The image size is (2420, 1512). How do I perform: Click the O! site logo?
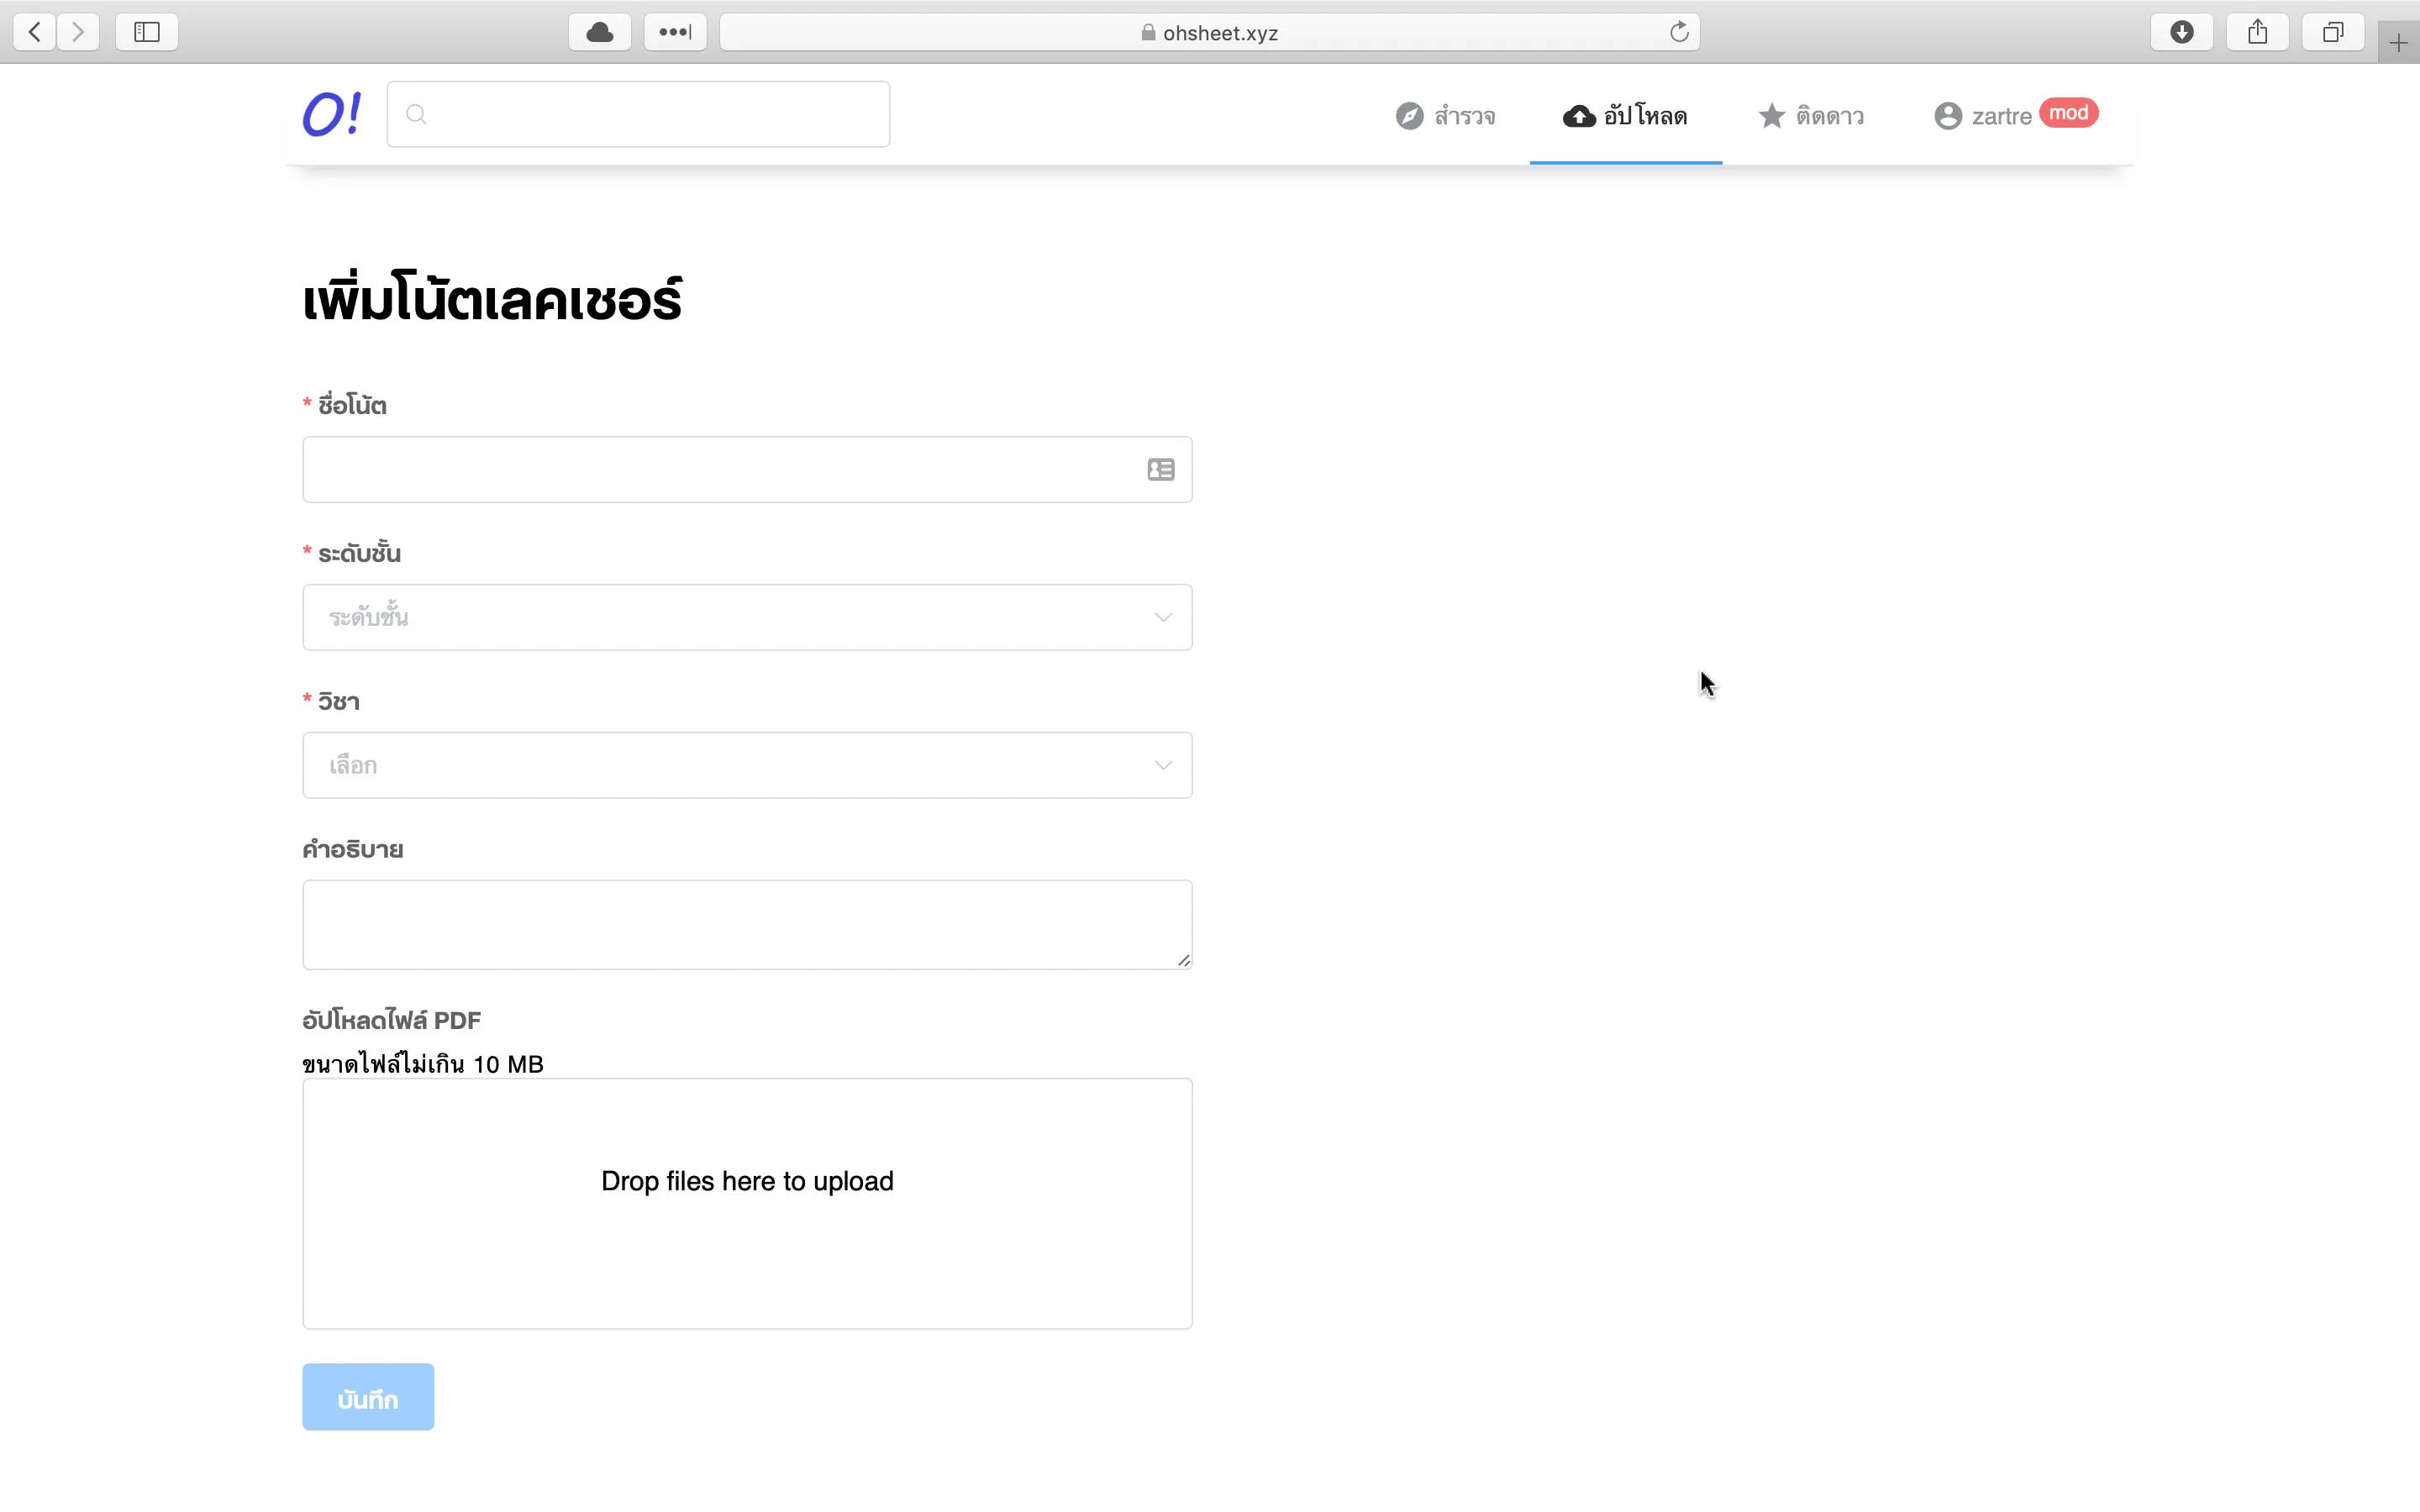(332, 114)
